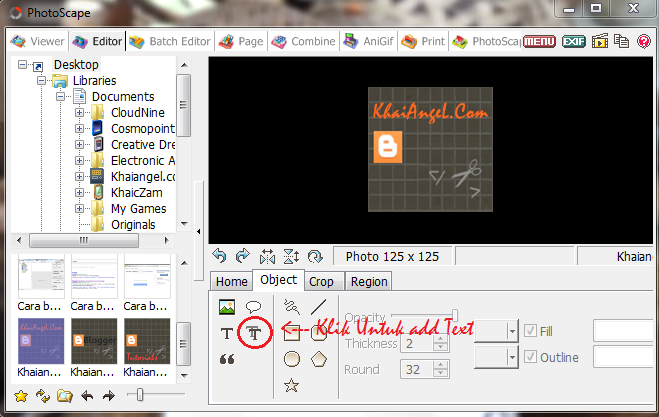Open the Help question mark icon
Viewport: 659px width, 417px height.
(643, 41)
